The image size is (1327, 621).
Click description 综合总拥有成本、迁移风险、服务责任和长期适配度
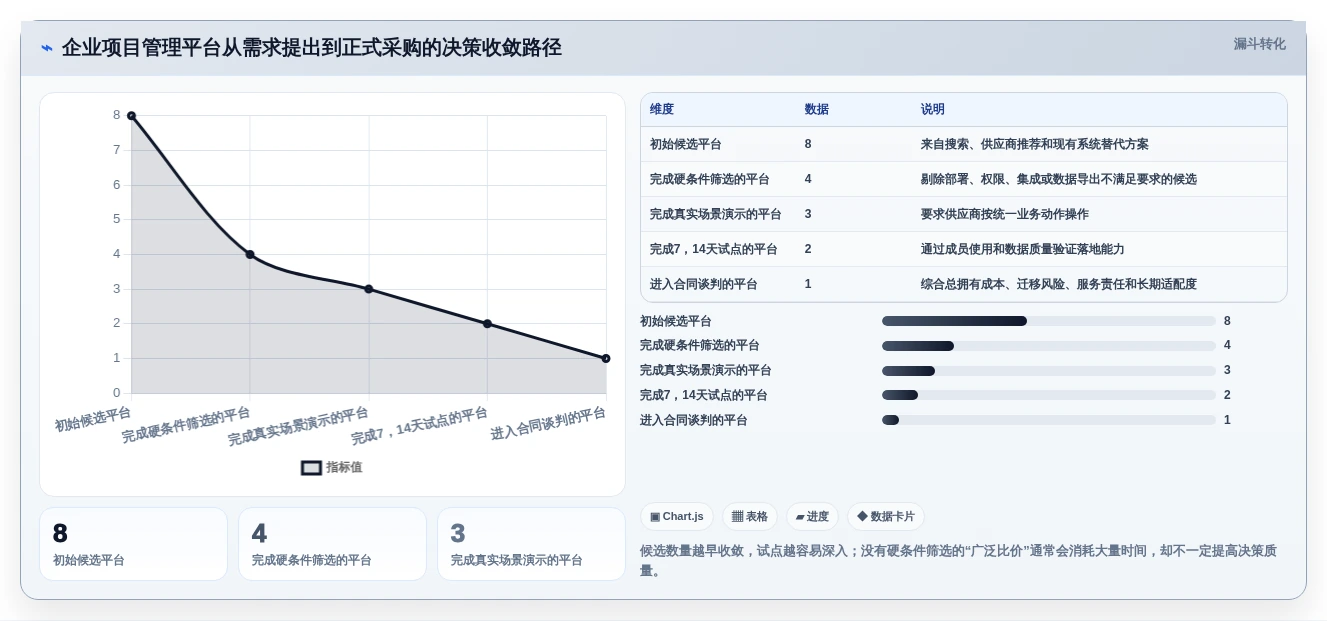[x=1059, y=284]
